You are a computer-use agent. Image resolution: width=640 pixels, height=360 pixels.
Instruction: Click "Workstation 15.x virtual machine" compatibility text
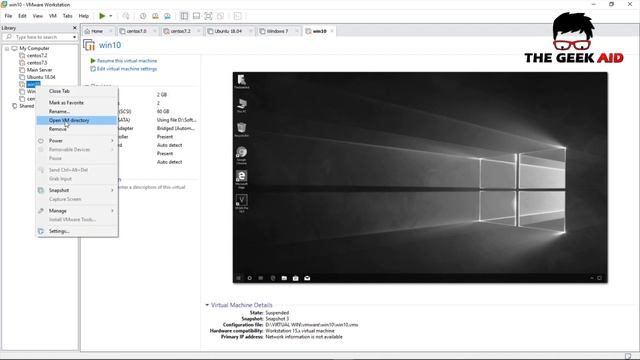pyautogui.click(x=300, y=331)
